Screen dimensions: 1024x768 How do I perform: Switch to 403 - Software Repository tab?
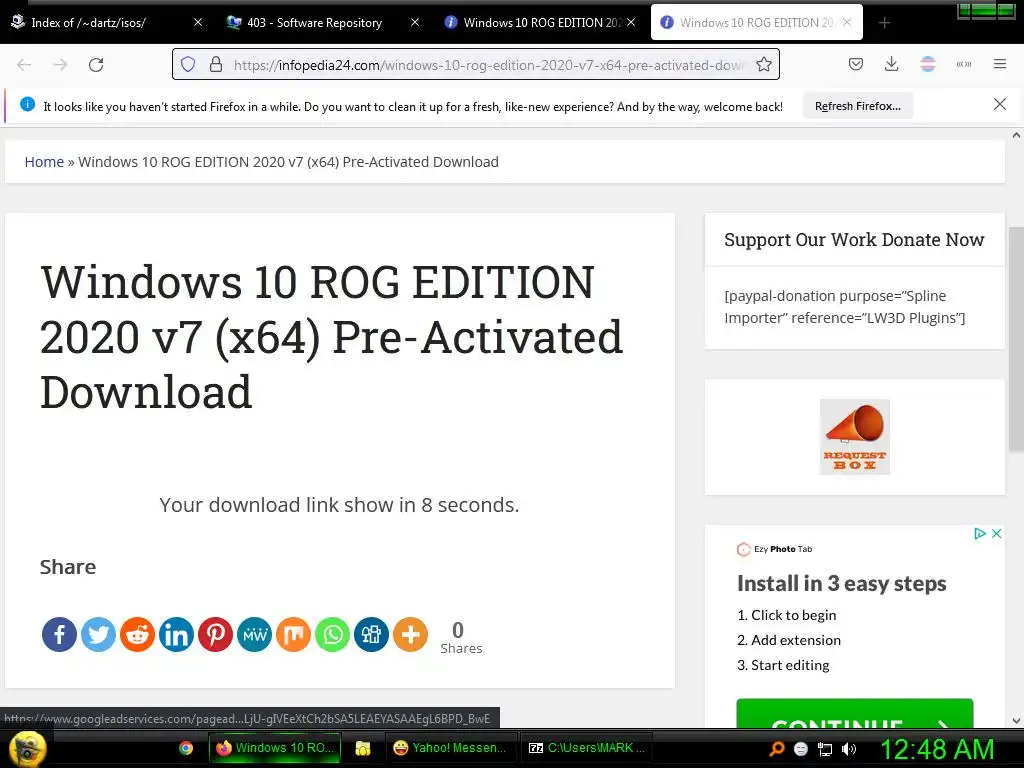point(314,23)
